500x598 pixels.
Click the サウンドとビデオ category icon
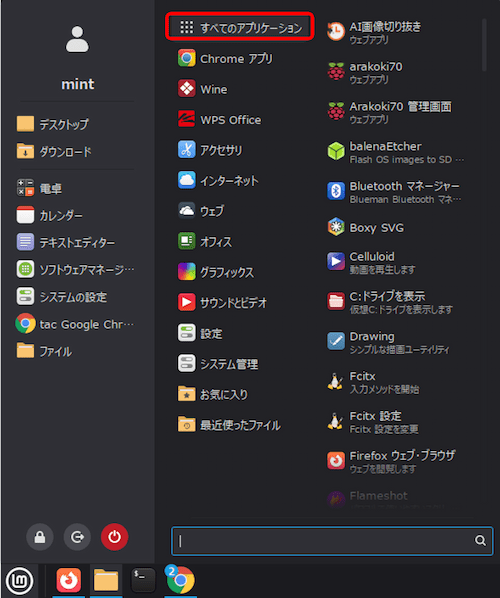(186, 302)
